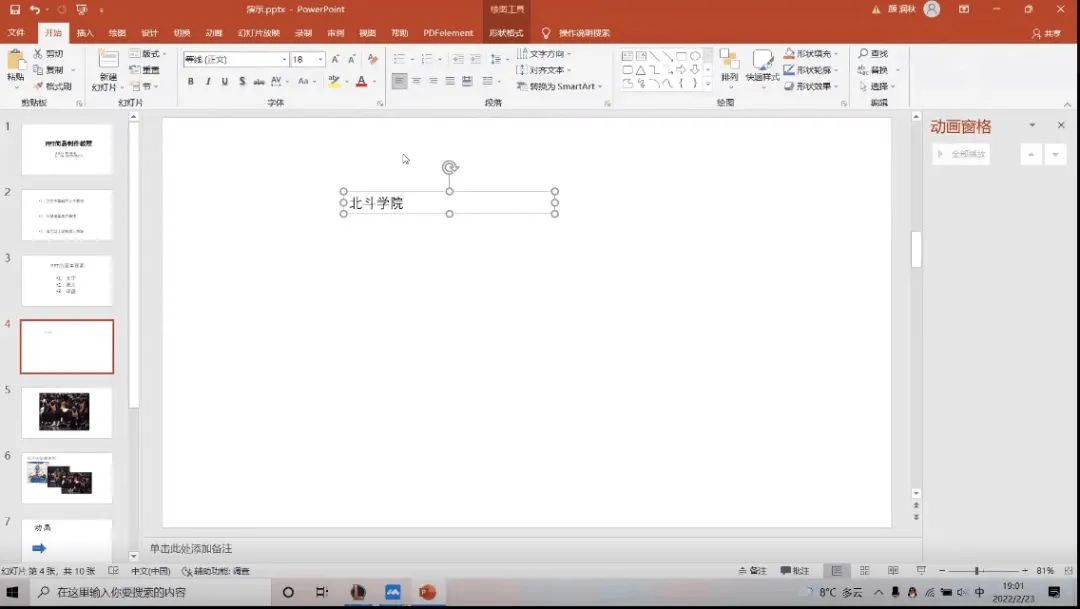Click the Save icon in quick access toolbar
1080x609 pixels.
tap(15, 9)
